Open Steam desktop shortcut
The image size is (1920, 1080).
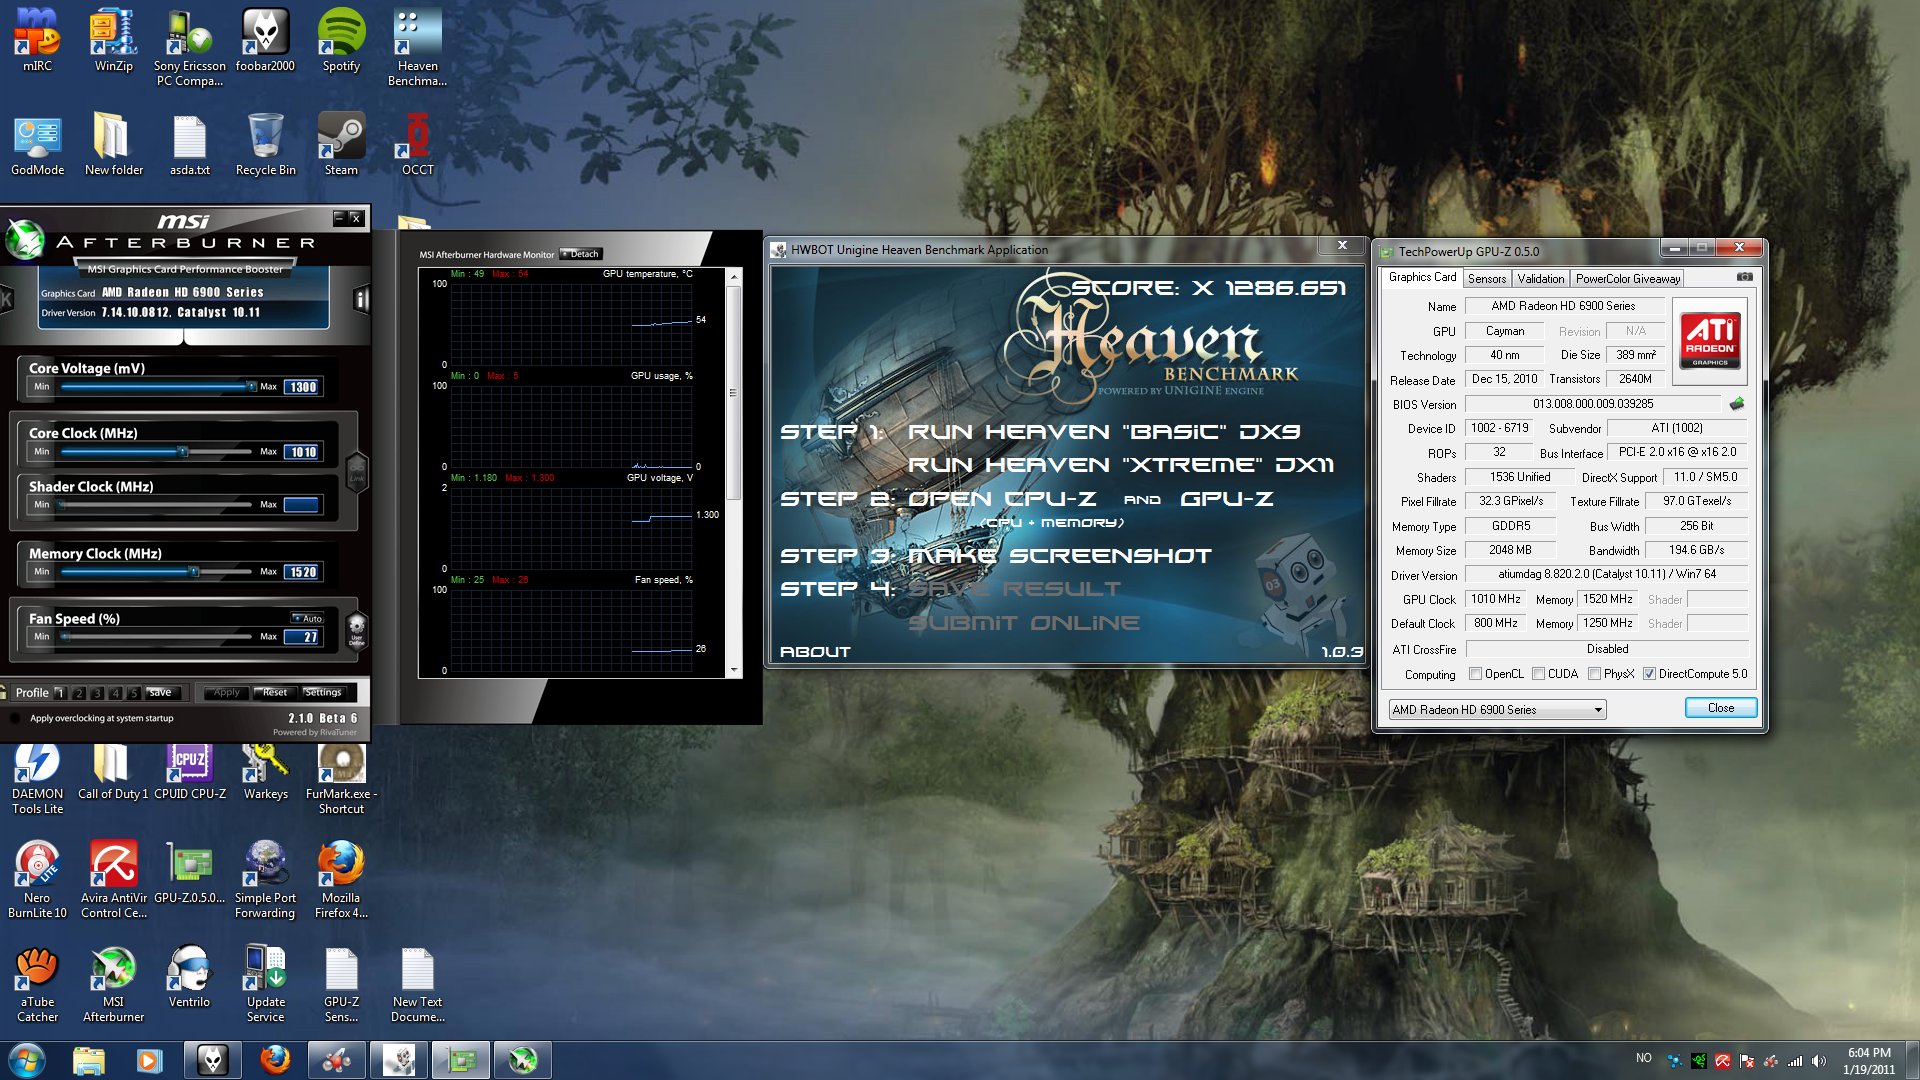pyautogui.click(x=341, y=145)
